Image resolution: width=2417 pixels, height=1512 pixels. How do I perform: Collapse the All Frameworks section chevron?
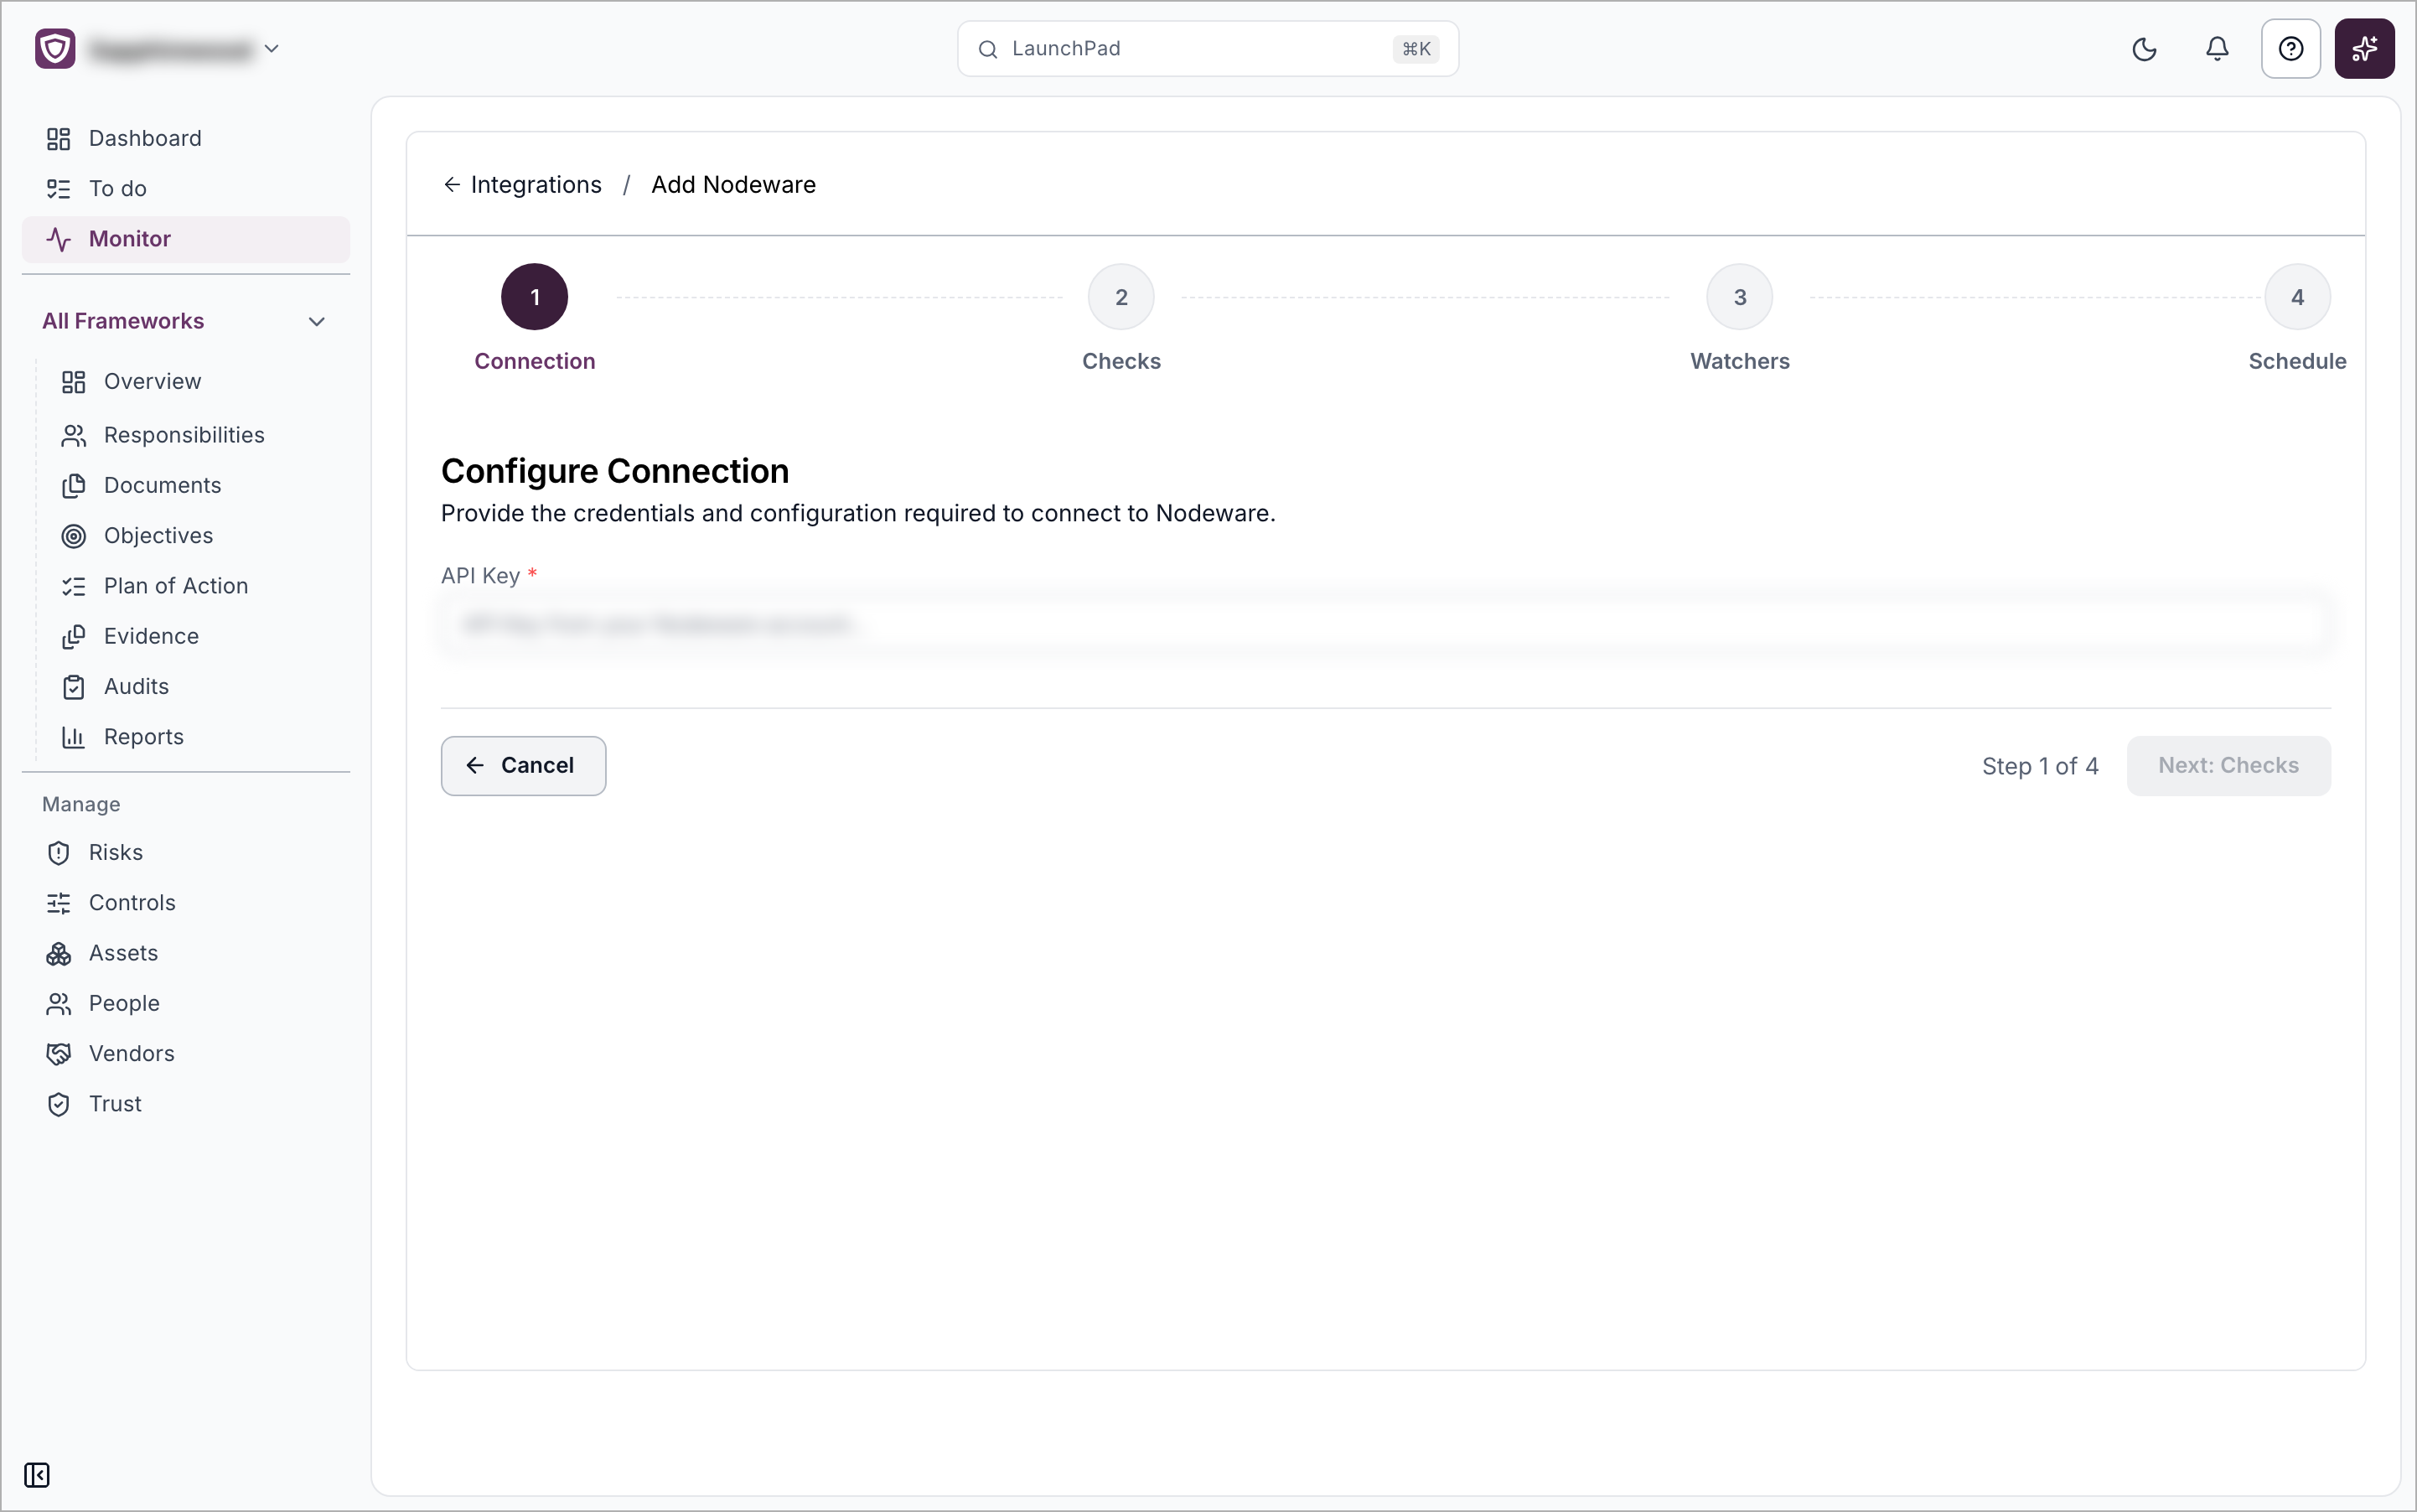click(x=317, y=322)
